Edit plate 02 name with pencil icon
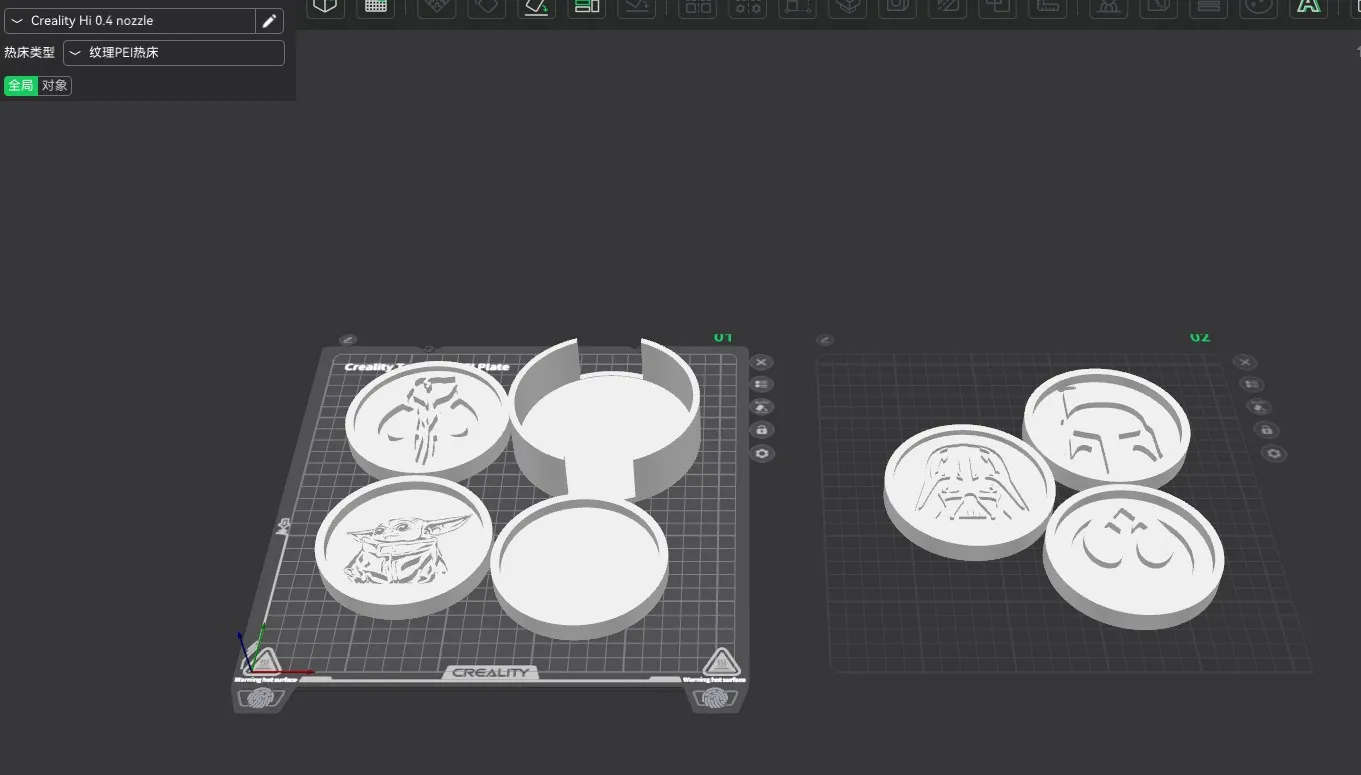This screenshot has width=1361, height=775. pos(825,340)
